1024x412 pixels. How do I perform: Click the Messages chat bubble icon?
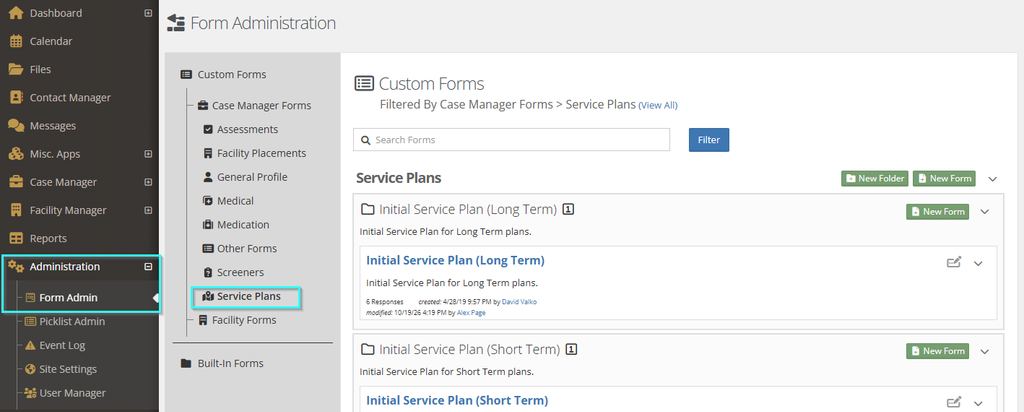pos(16,125)
